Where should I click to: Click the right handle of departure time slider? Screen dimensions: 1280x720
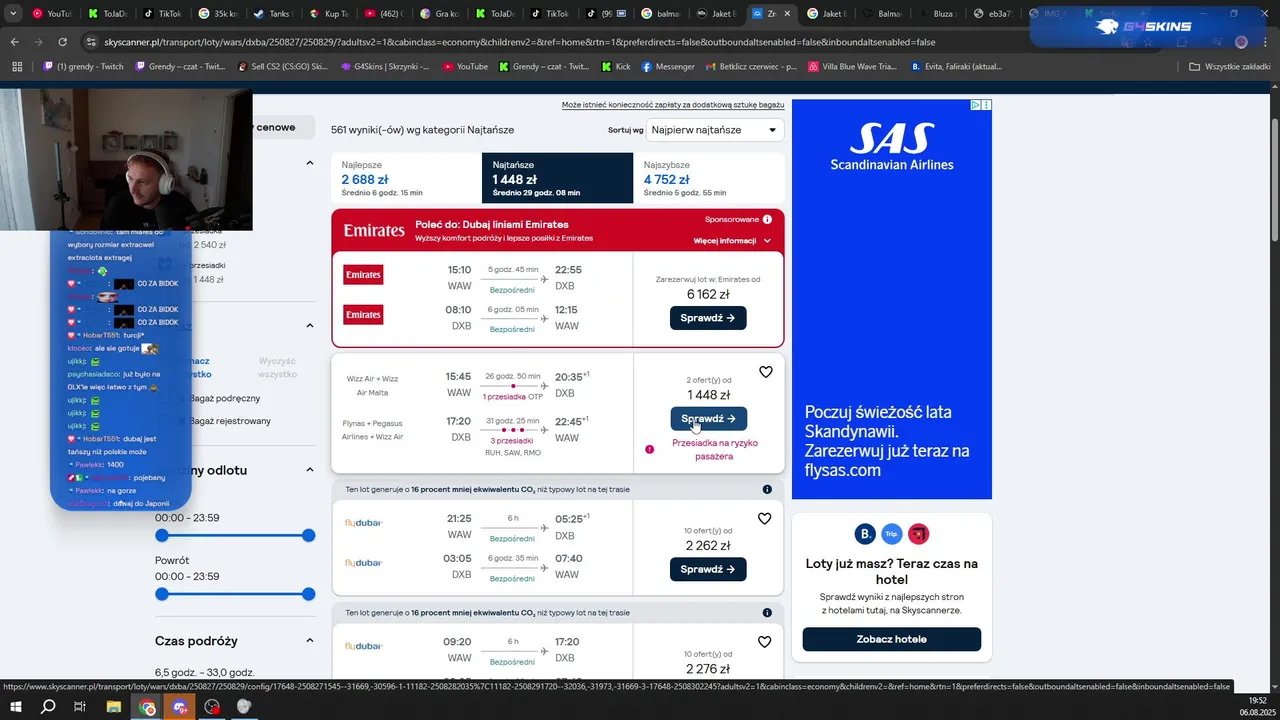pos(309,536)
